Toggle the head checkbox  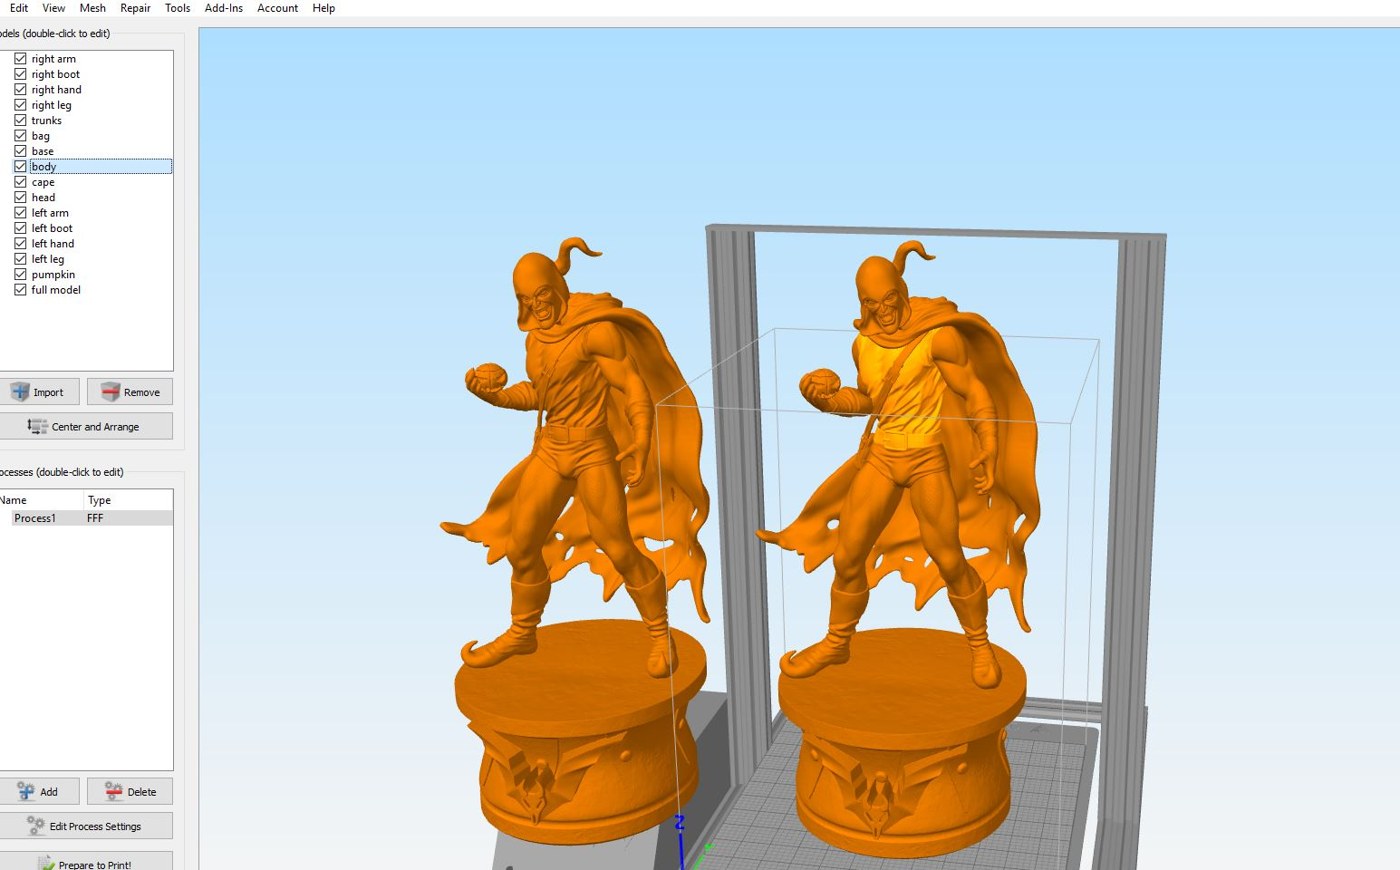click(20, 197)
